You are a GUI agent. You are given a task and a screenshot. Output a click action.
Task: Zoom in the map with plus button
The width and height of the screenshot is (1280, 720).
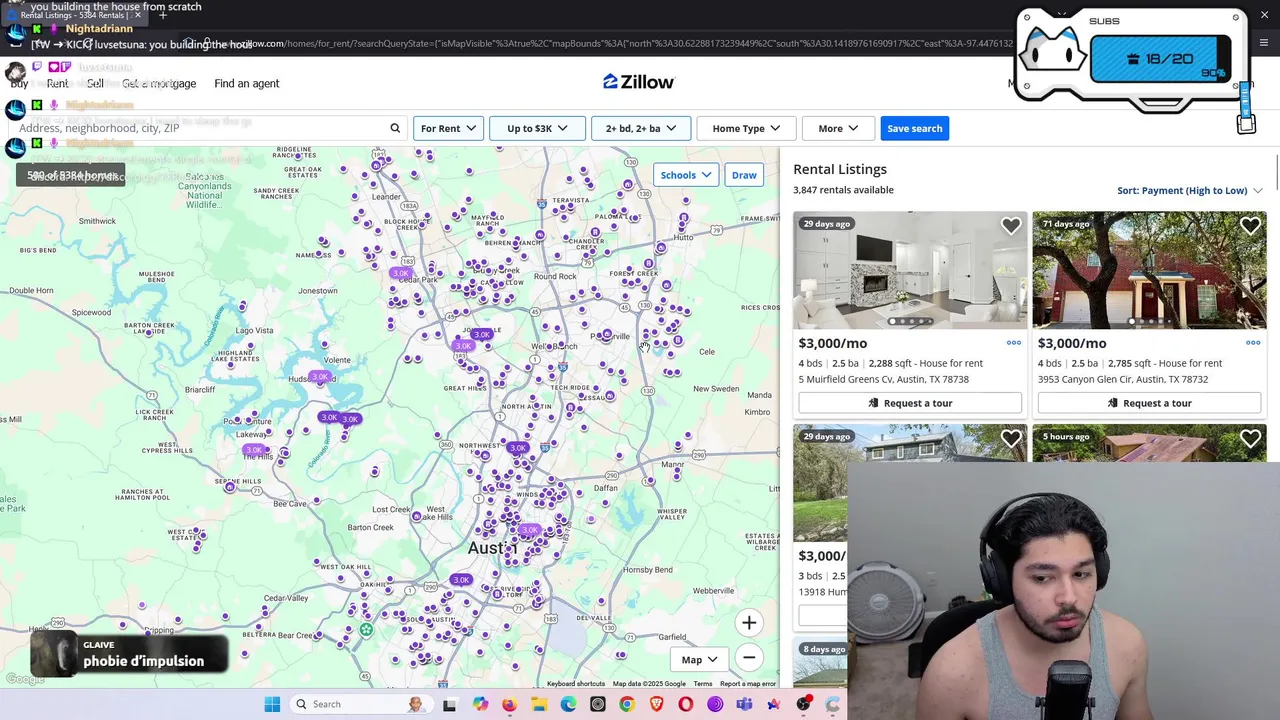point(749,623)
